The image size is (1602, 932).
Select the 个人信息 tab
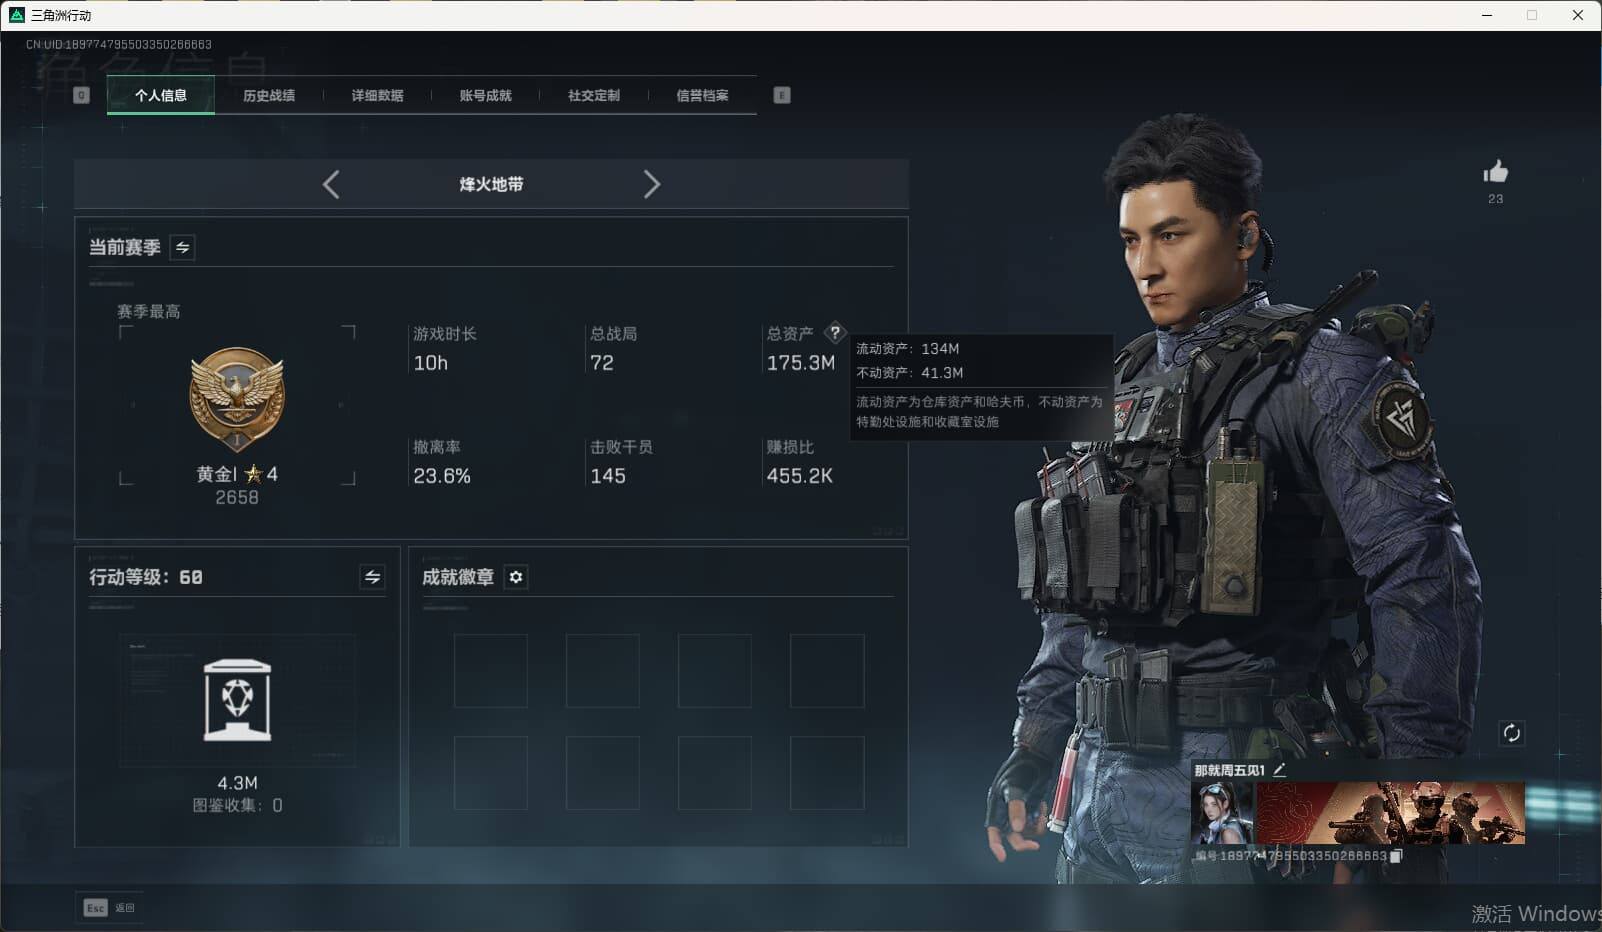[161, 96]
